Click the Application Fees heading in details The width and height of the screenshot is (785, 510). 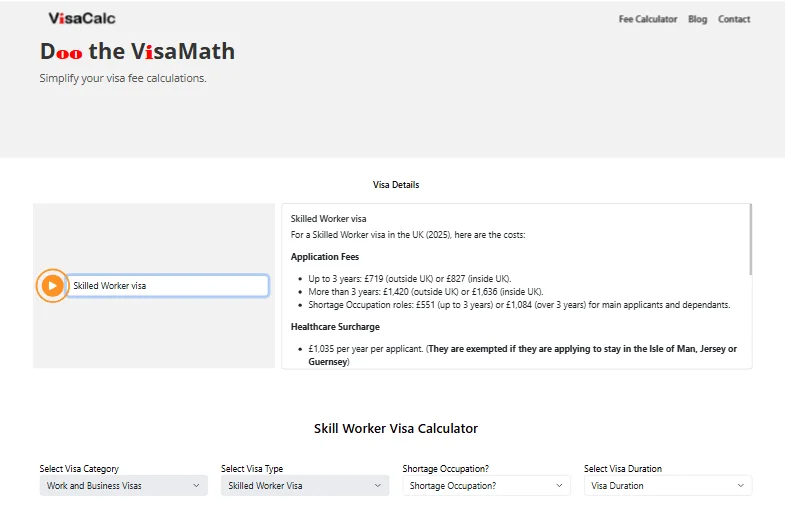tap(324, 257)
